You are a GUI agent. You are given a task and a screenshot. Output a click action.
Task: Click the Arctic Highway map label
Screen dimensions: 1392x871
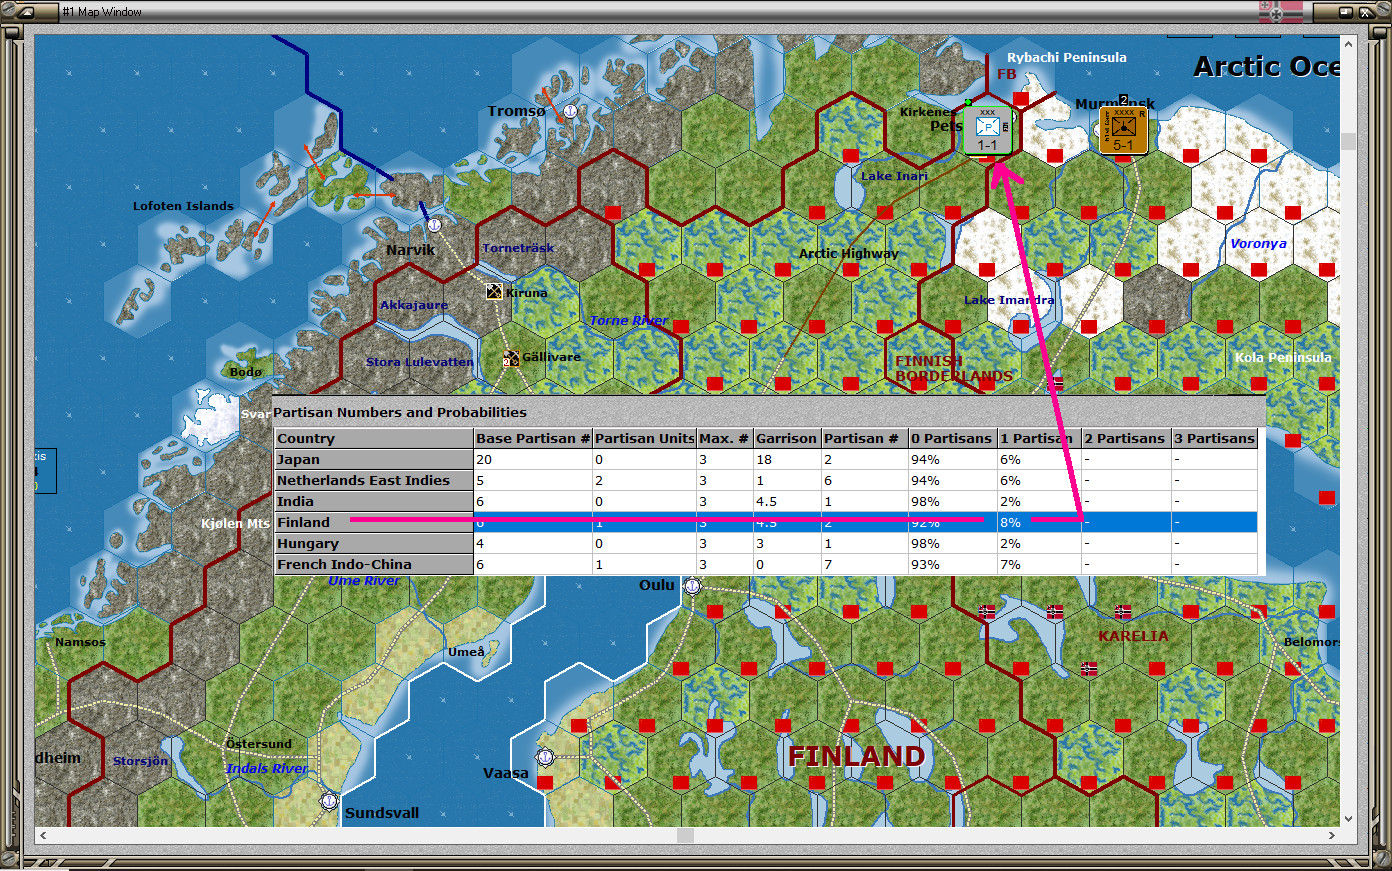tap(848, 253)
